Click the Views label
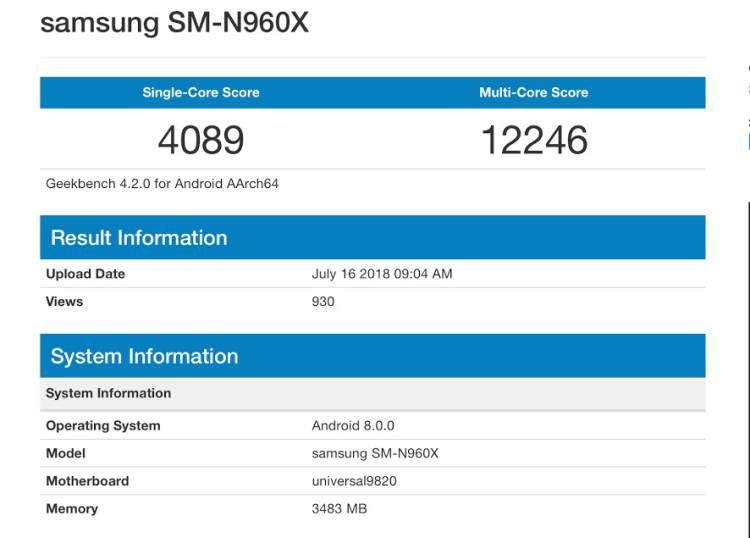Viewport: 750px width, 538px height. pos(64,301)
